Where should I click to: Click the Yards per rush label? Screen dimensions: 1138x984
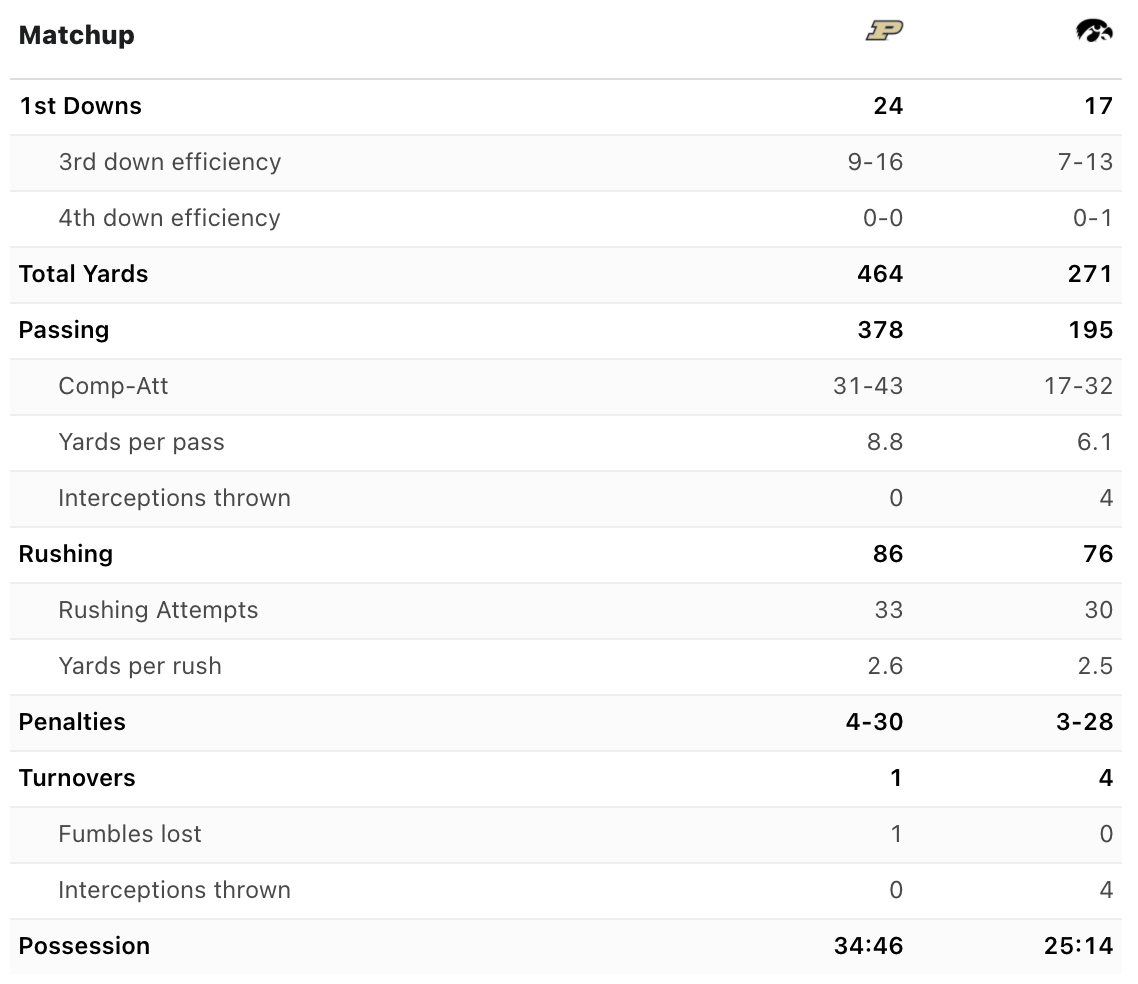coord(140,666)
